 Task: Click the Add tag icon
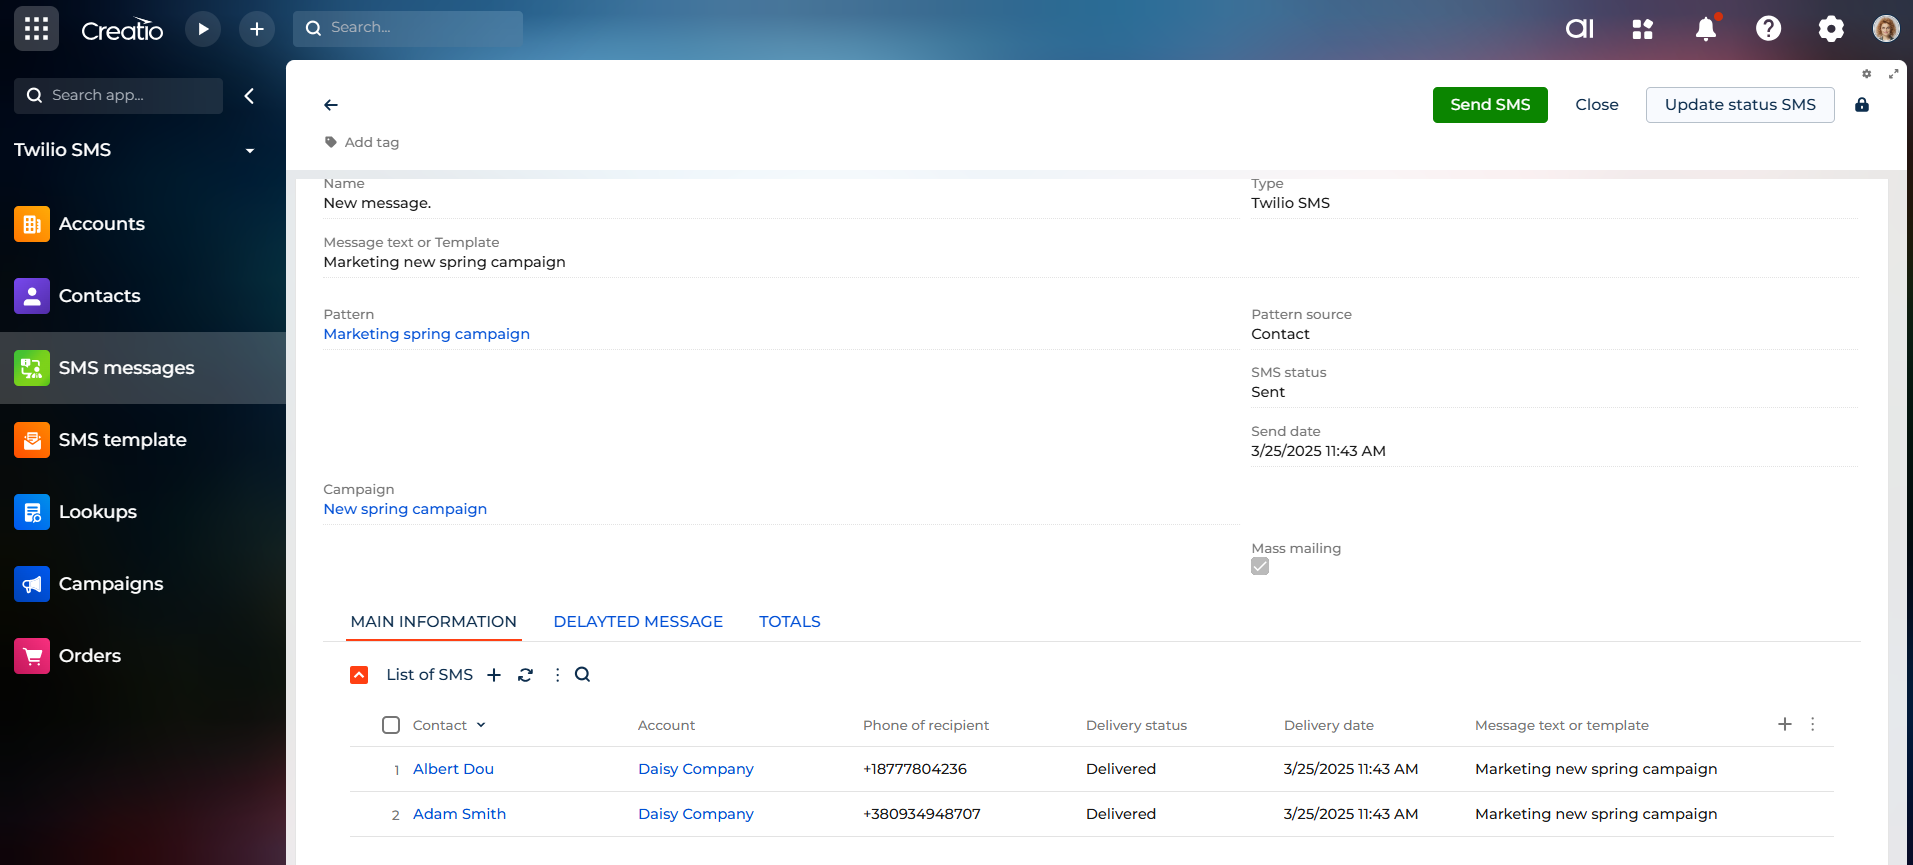pyautogui.click(x=331, y=142)
